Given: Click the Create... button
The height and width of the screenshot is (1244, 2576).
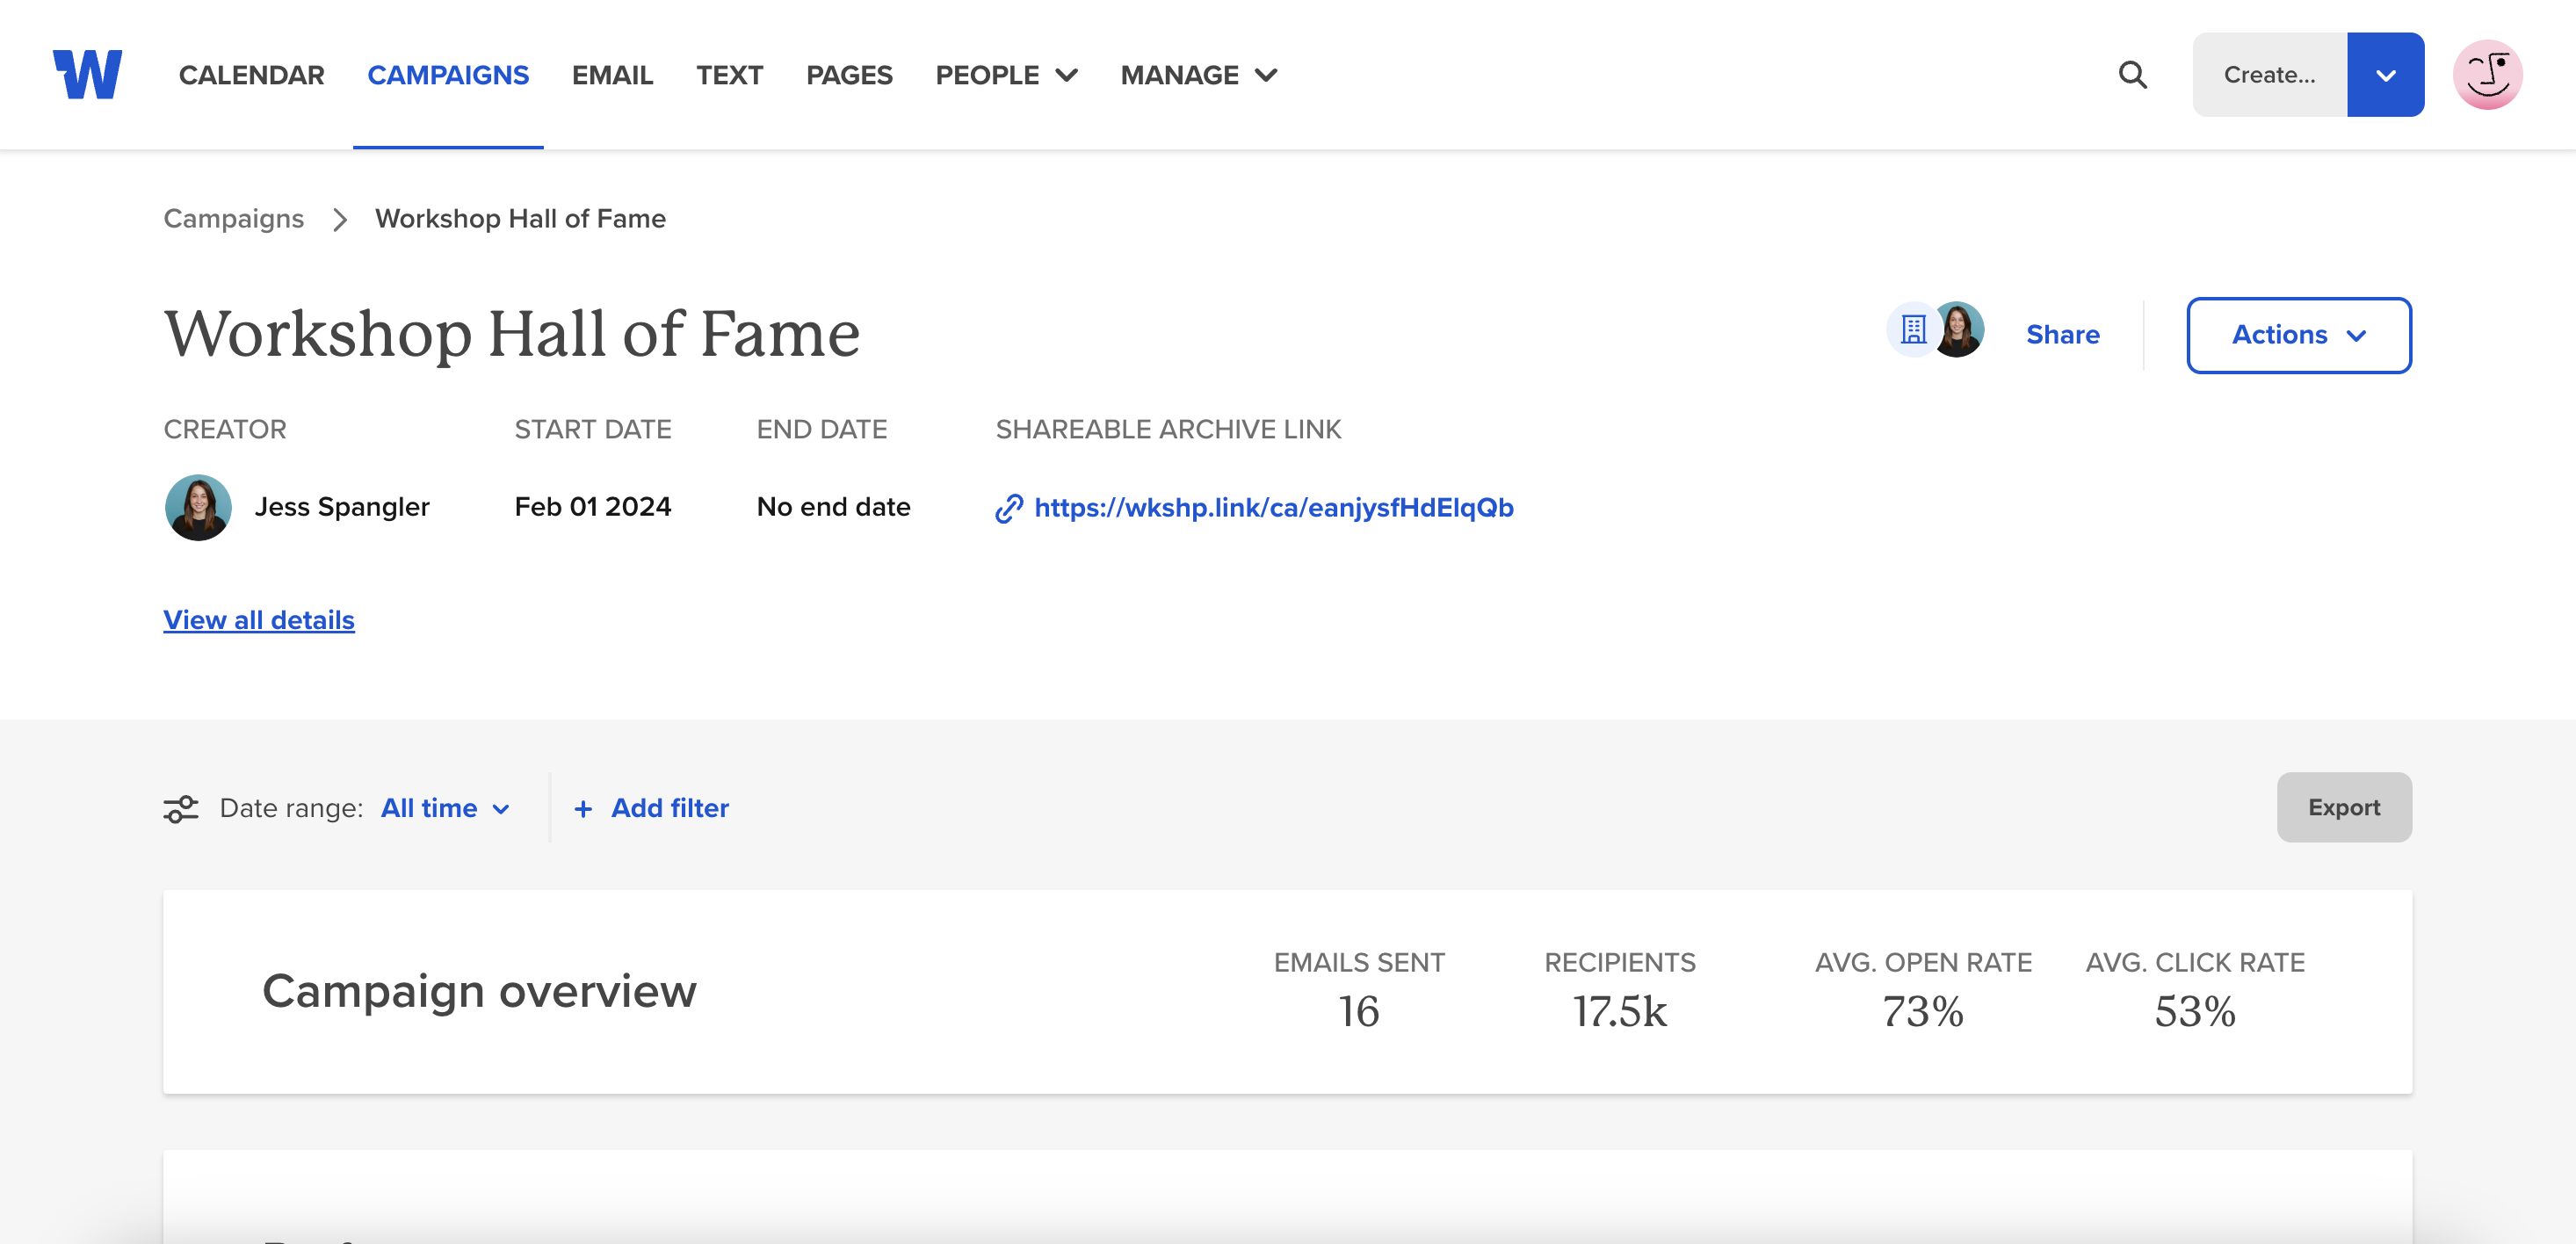Looking at the screenshot, I should click(2269, 75).
